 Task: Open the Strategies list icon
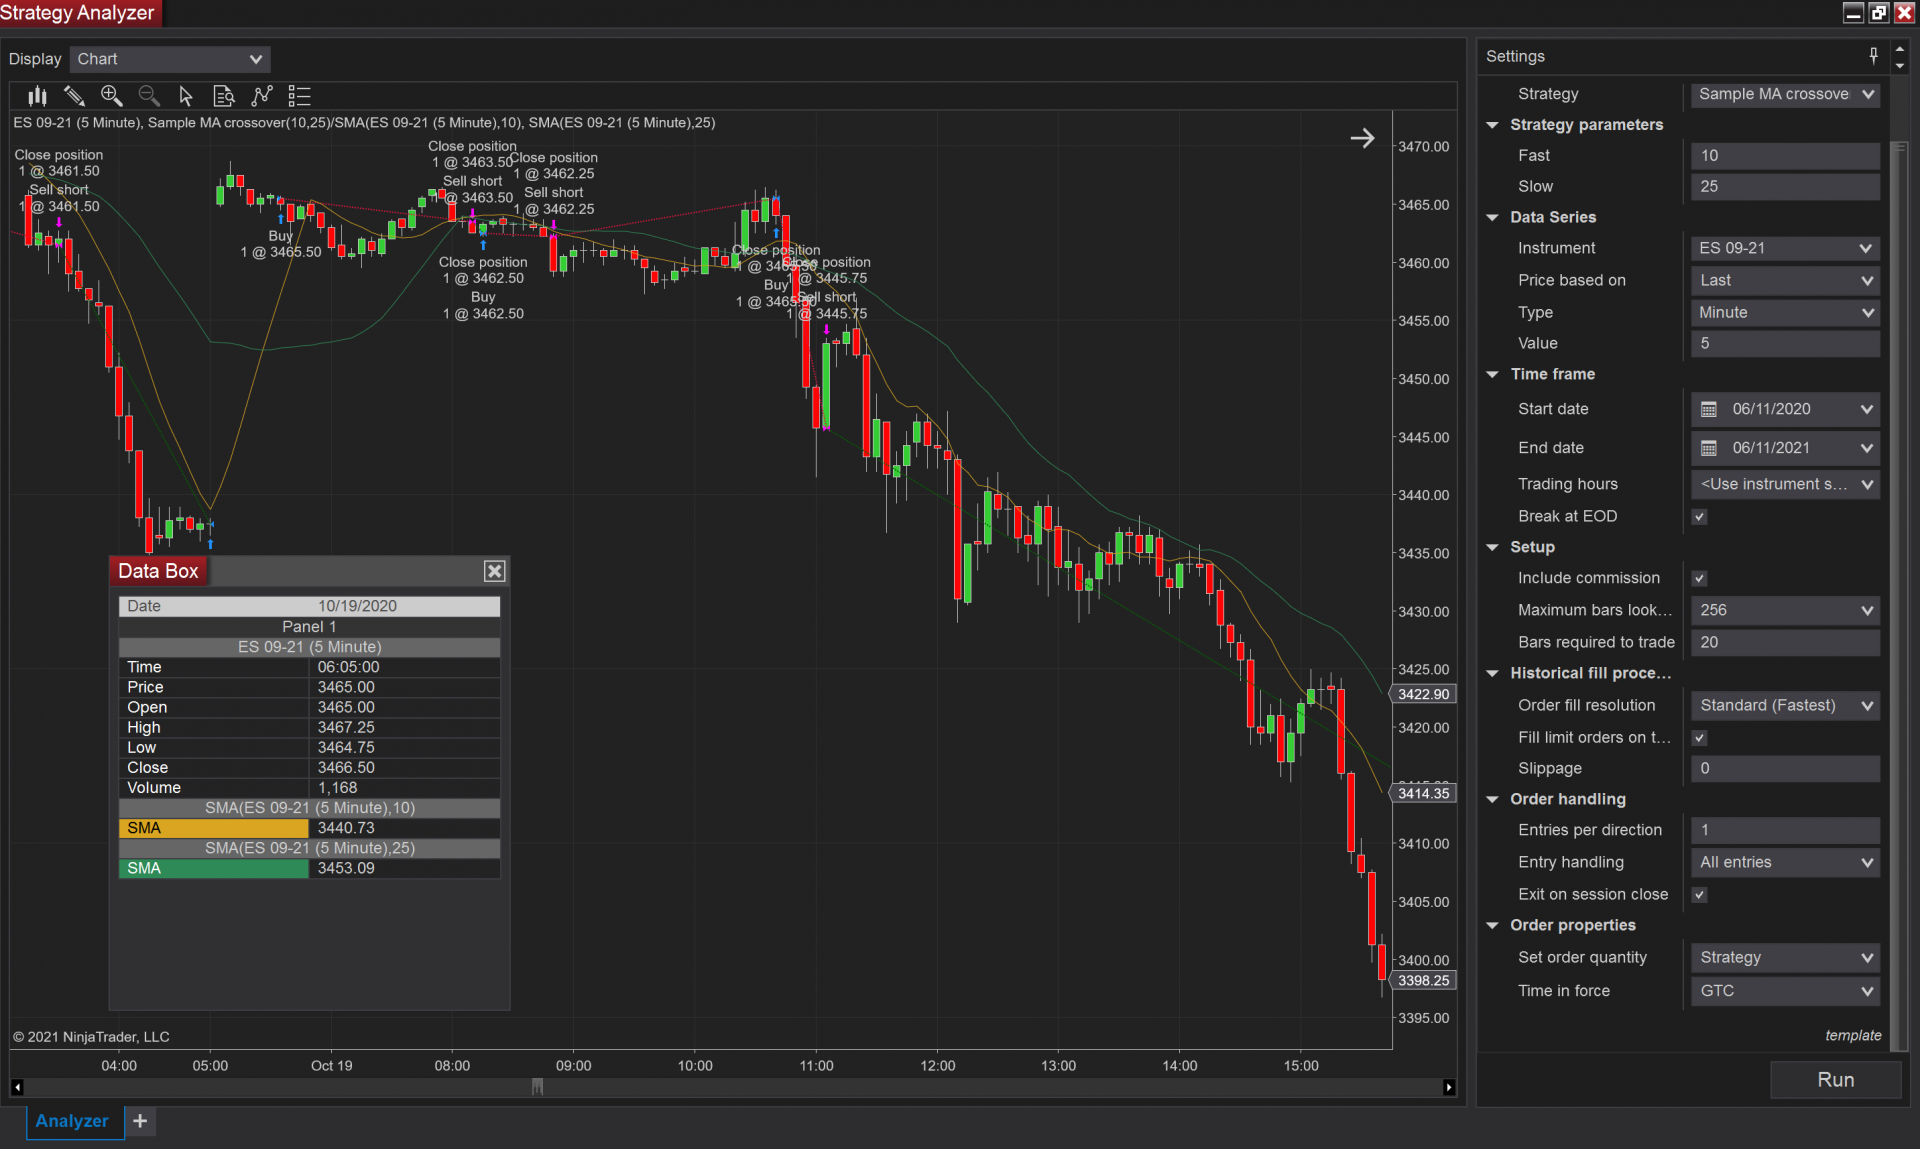(x=299, y=96)
